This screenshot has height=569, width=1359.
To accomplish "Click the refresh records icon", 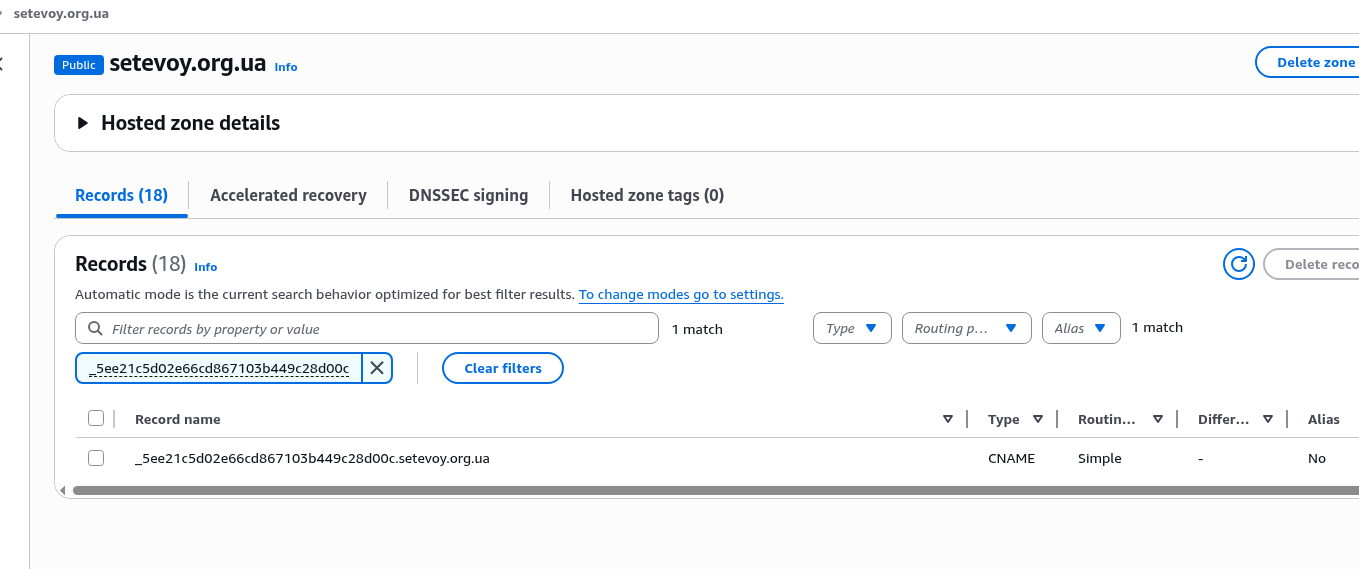I will 1238,264.
